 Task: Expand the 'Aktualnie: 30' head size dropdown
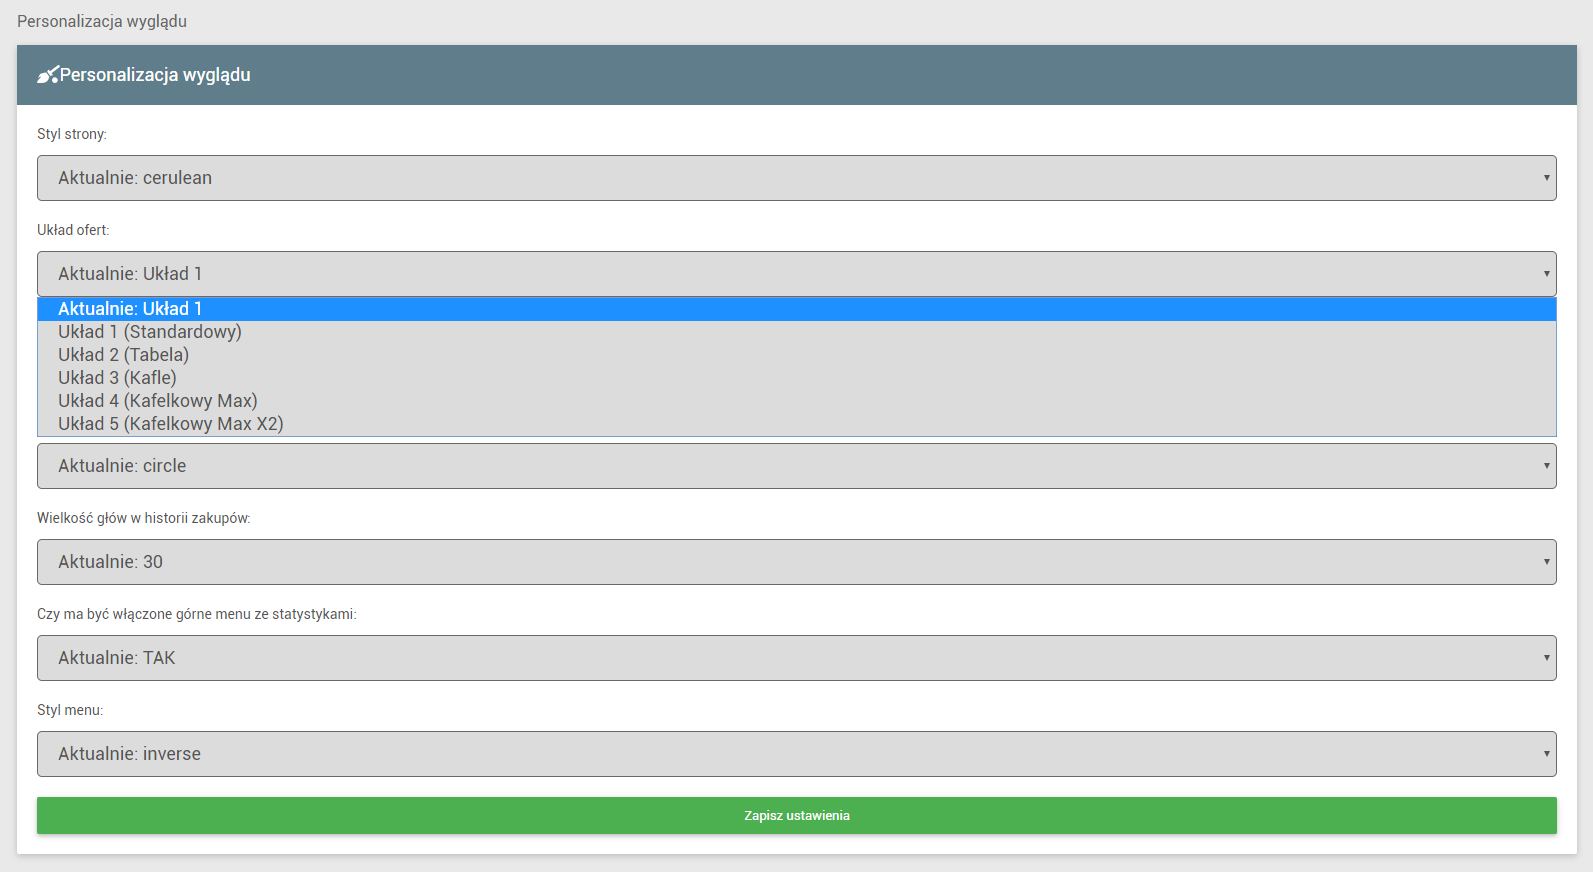(796, 562)
